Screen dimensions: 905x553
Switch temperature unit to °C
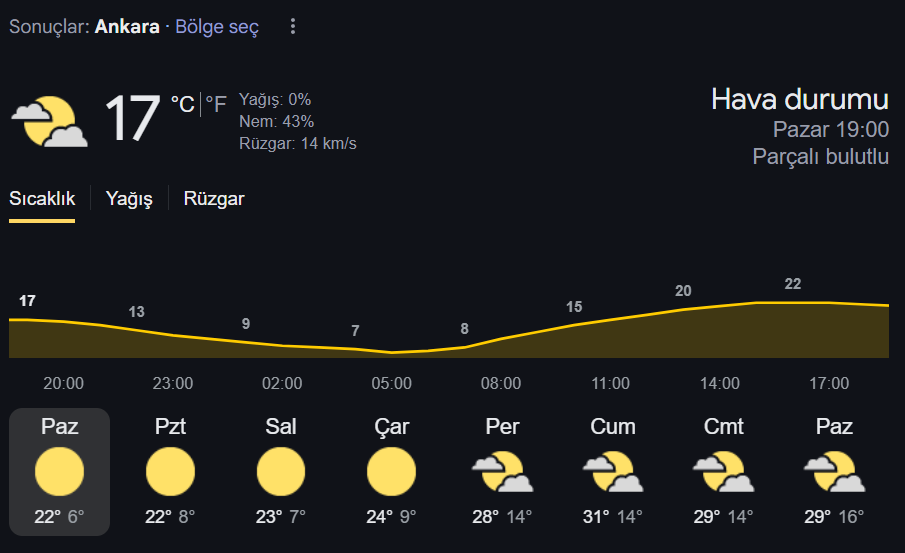pyautogui.click(x=182, y=104)
